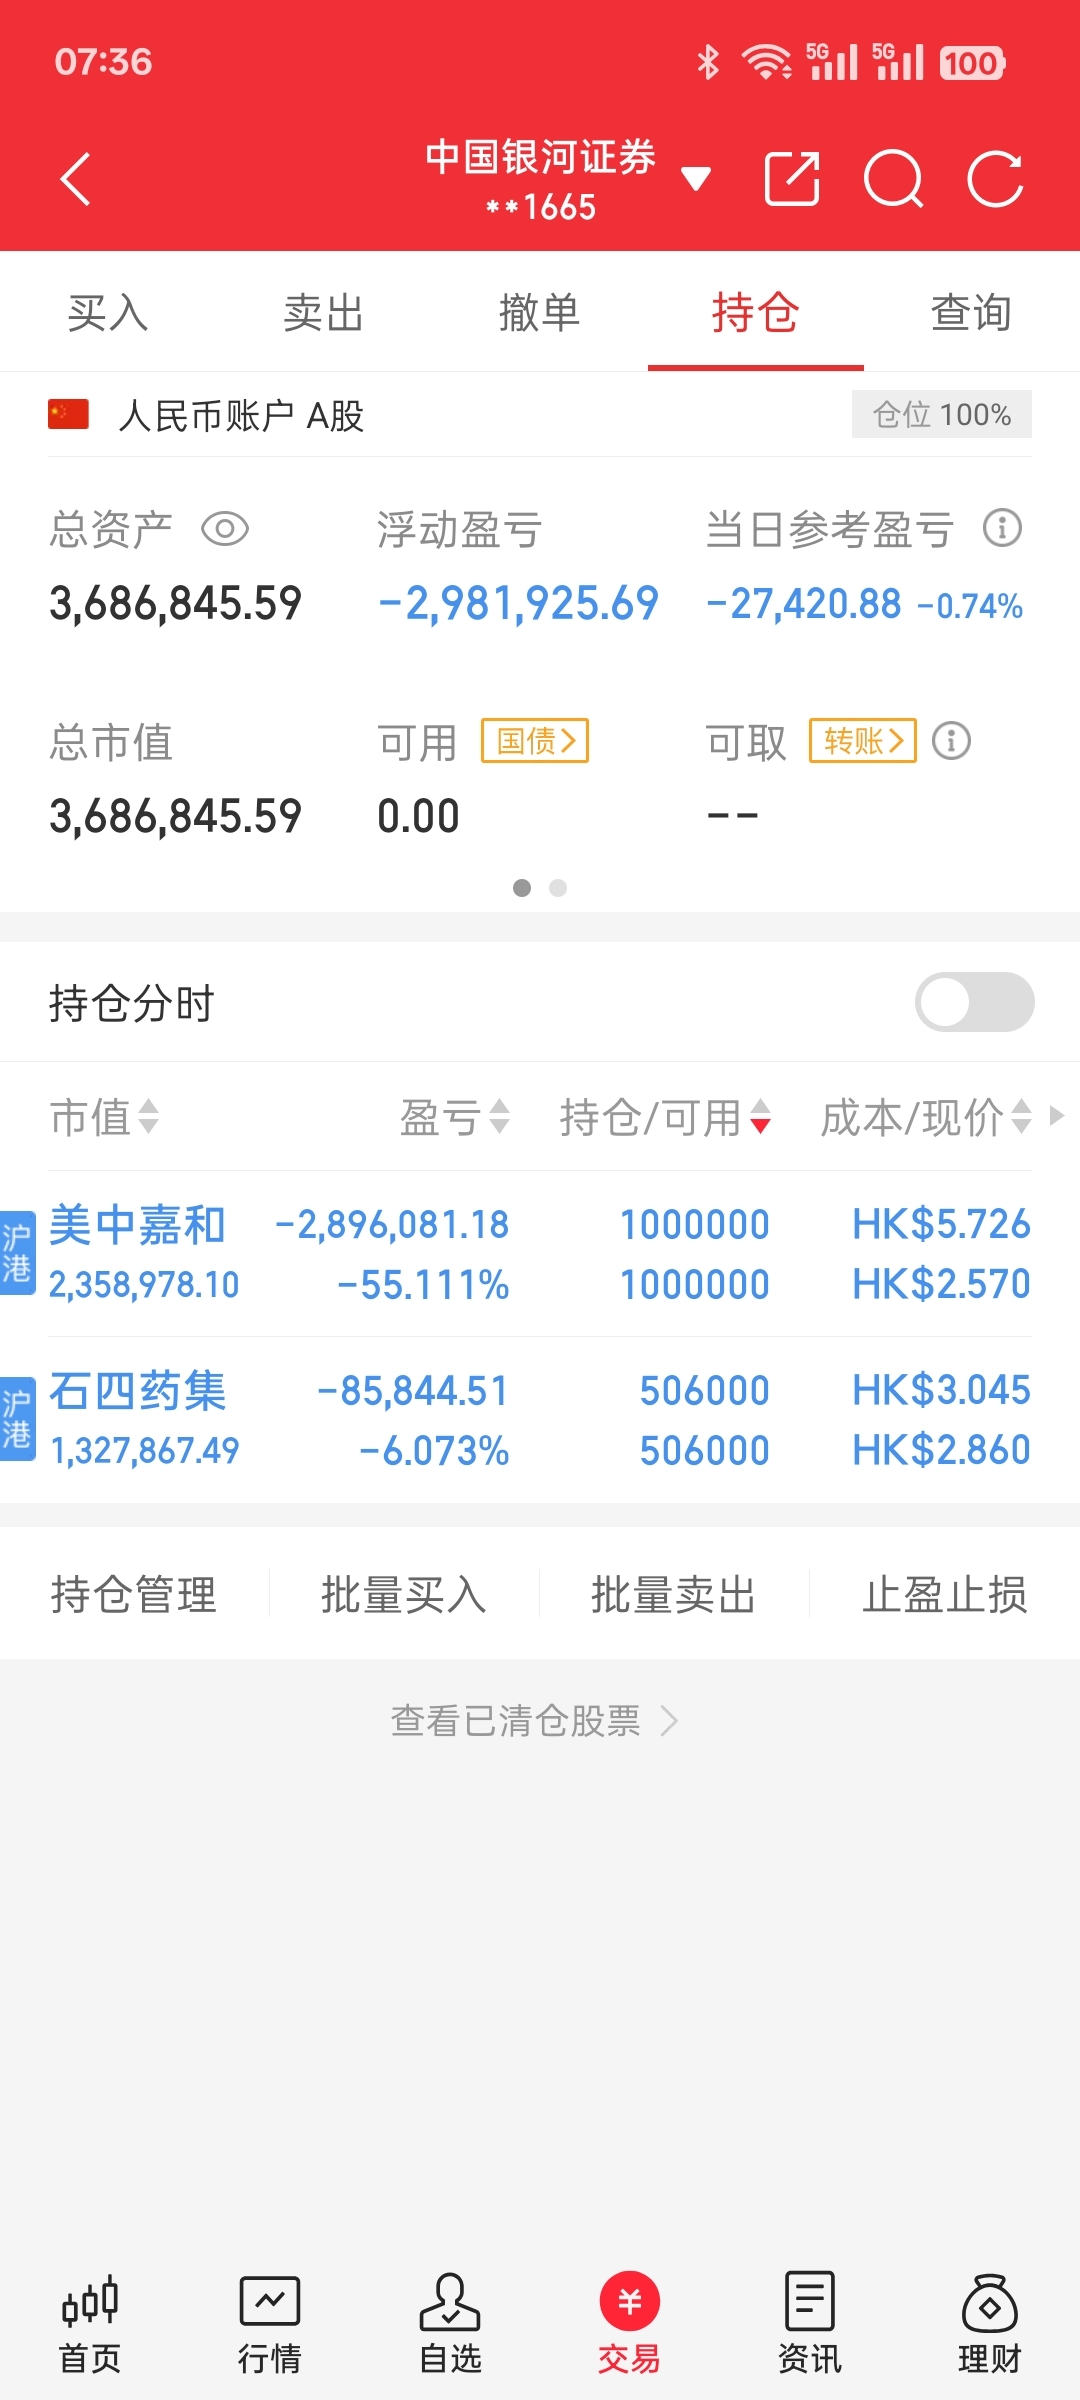The width and height of the screenshot is (1080, 2400).
Task: Open the 查询 tab
Action: pos(972,313)
